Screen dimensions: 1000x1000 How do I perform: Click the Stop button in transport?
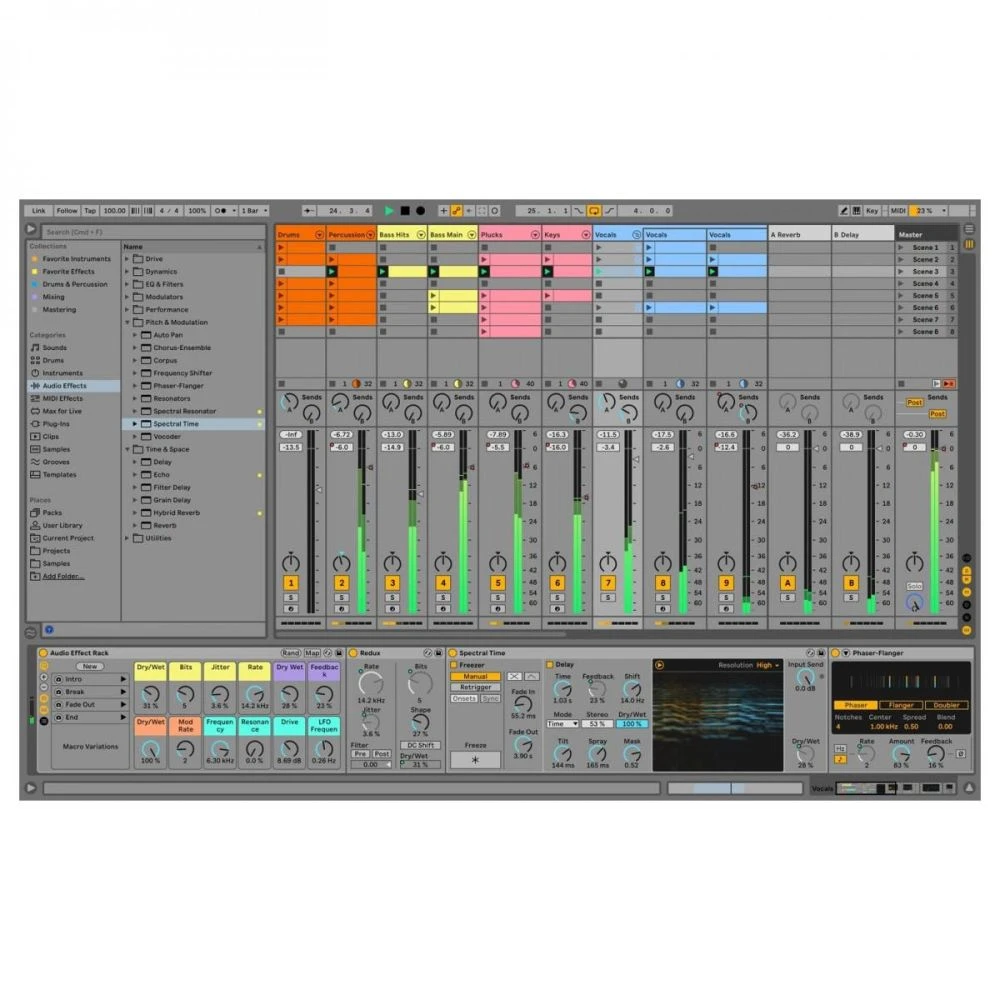click(x=405, y=211)
